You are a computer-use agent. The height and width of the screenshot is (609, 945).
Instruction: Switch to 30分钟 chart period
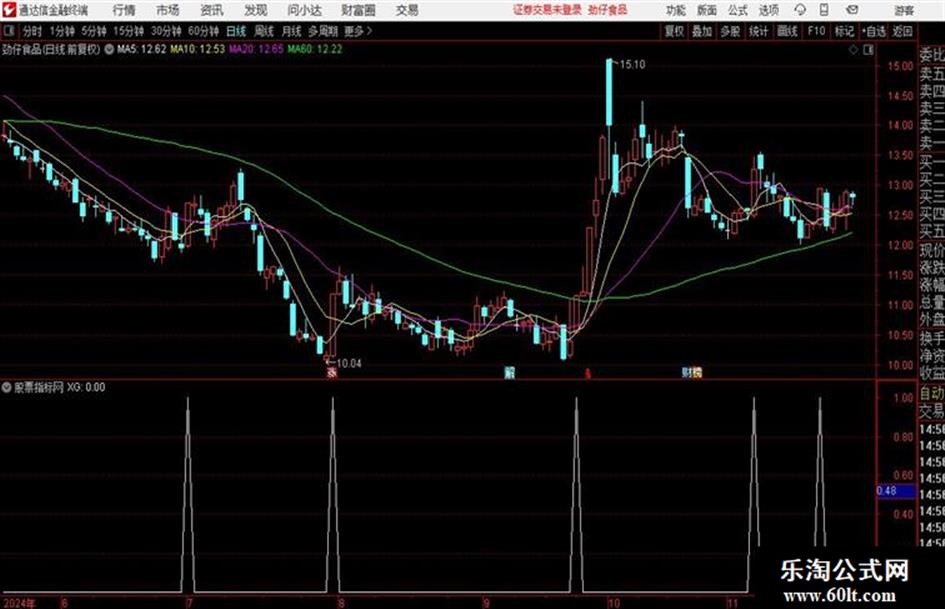(166, 31)
